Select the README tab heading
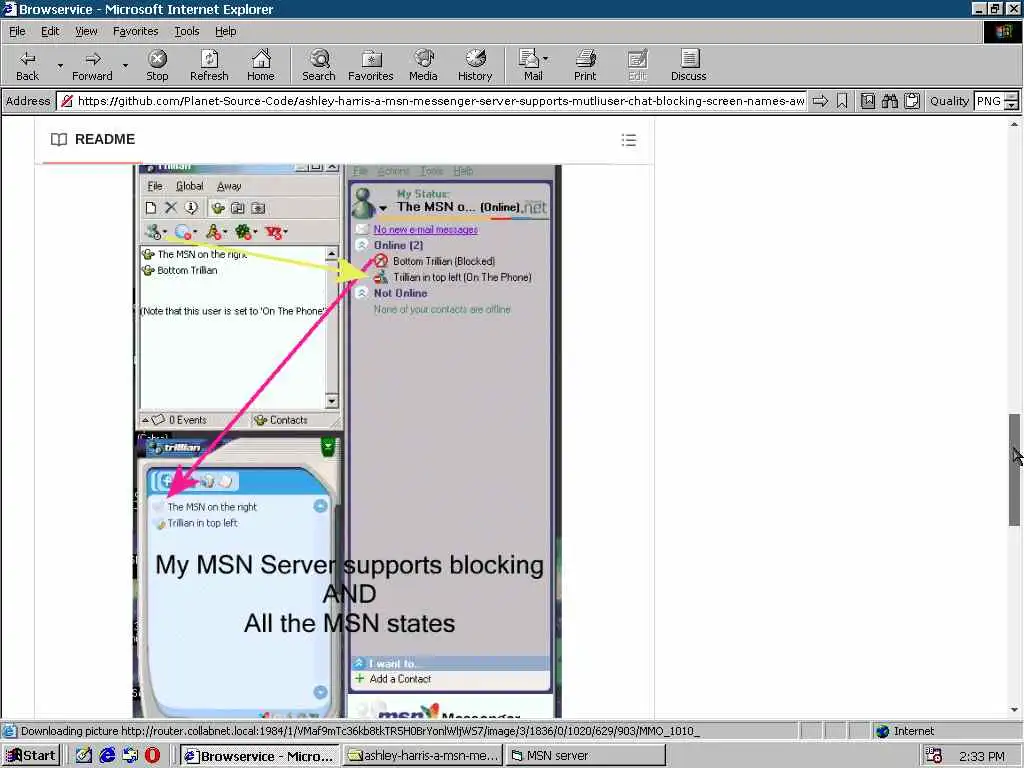The width and height of the screenshot is (1024, 768). click(104, 139)
